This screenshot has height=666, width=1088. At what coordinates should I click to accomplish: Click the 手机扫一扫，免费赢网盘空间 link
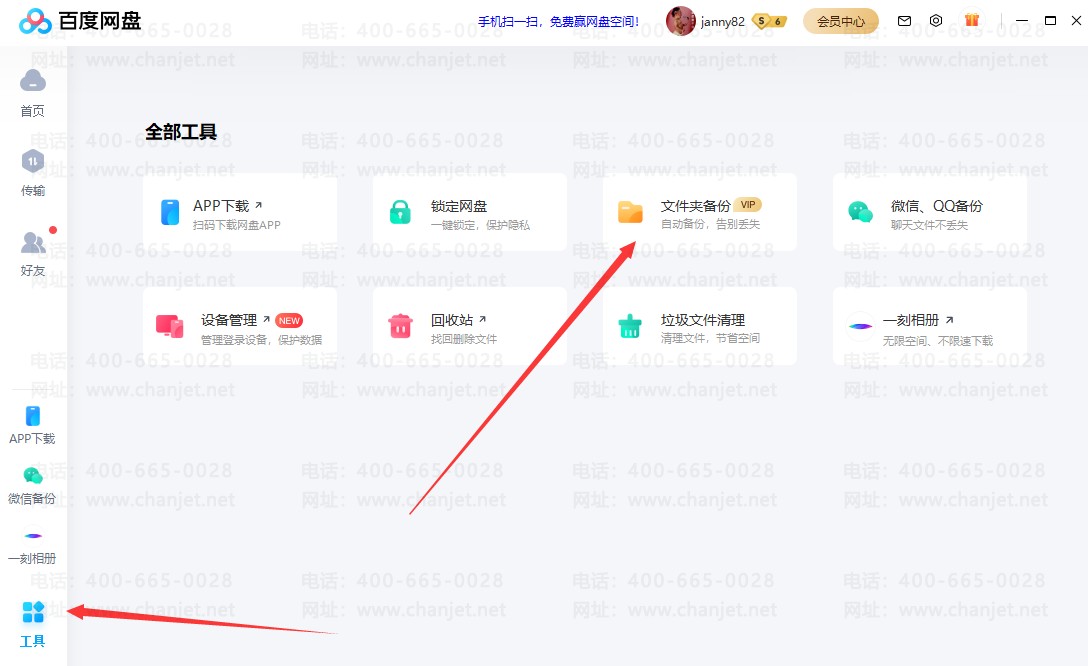point(559,22)
